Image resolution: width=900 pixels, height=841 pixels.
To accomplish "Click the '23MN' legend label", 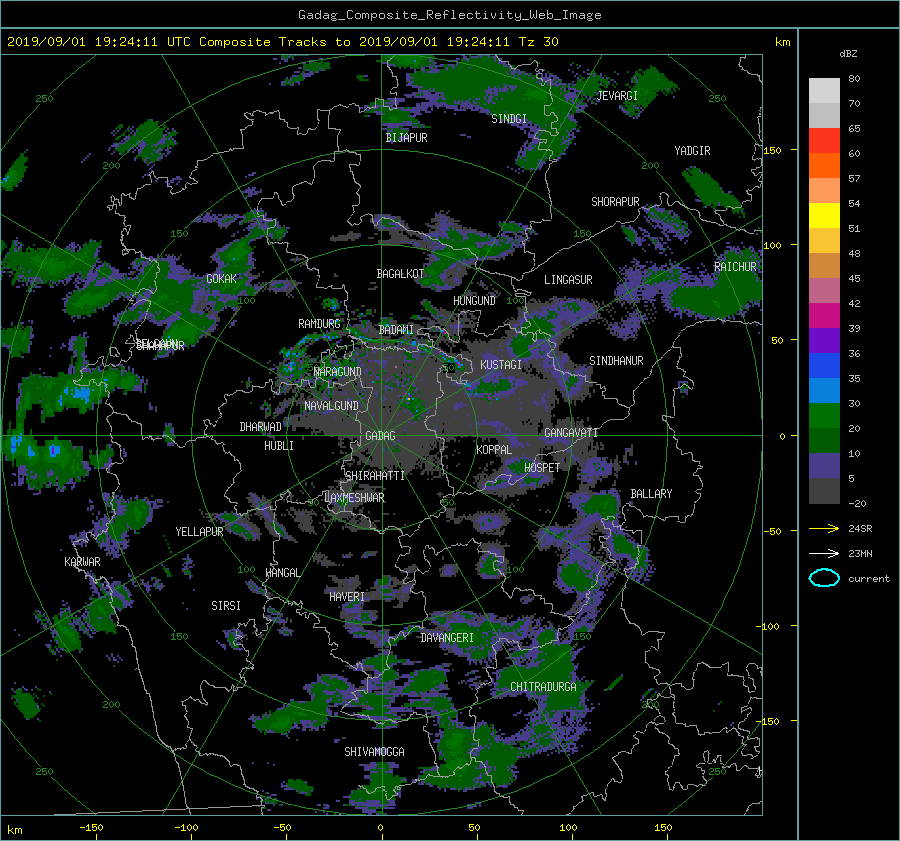I will [860, 553].
